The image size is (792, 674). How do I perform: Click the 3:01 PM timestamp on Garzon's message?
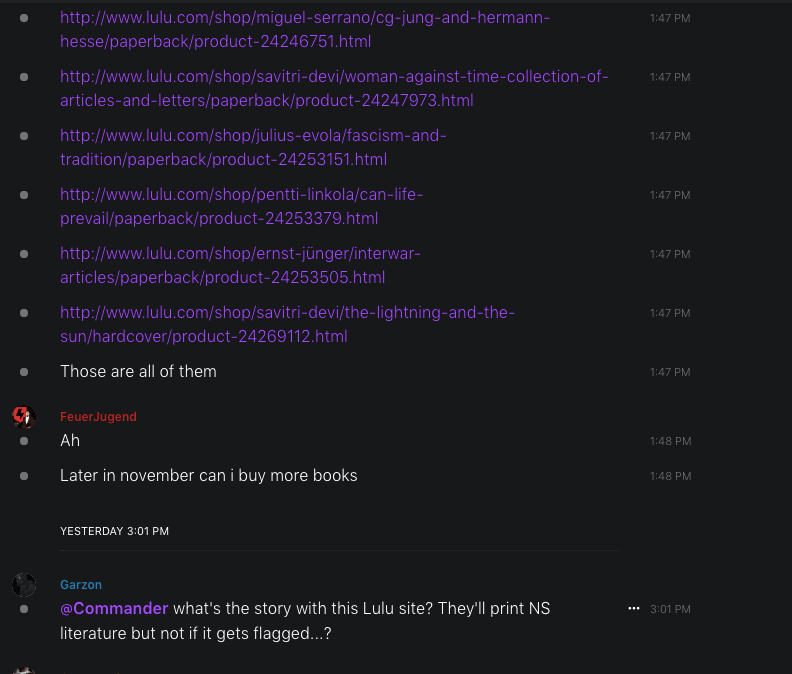pos(670,609)
